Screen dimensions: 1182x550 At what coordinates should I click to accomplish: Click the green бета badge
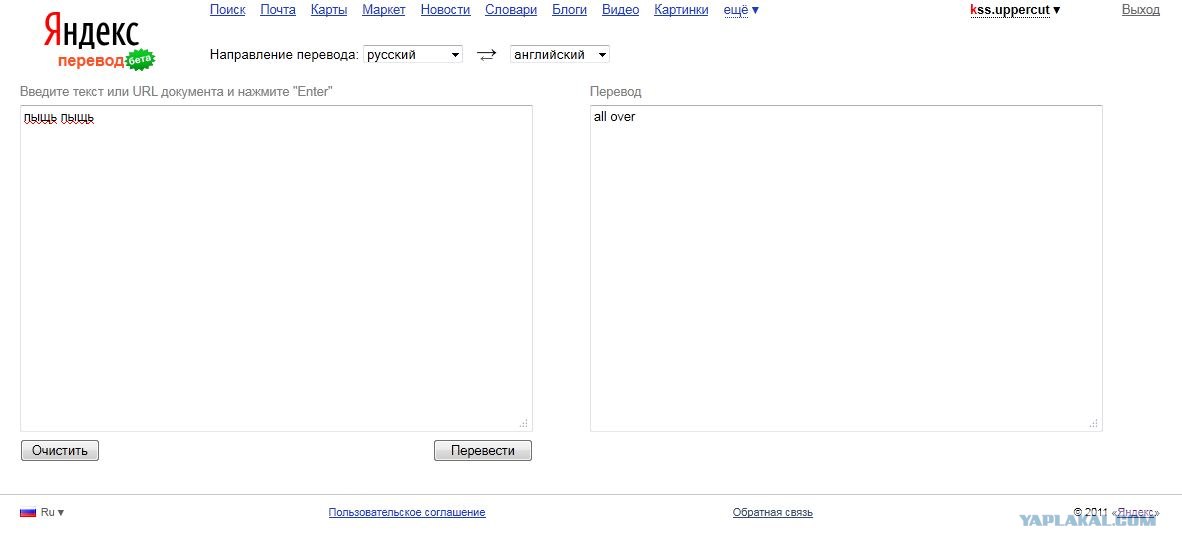(141, 60)
